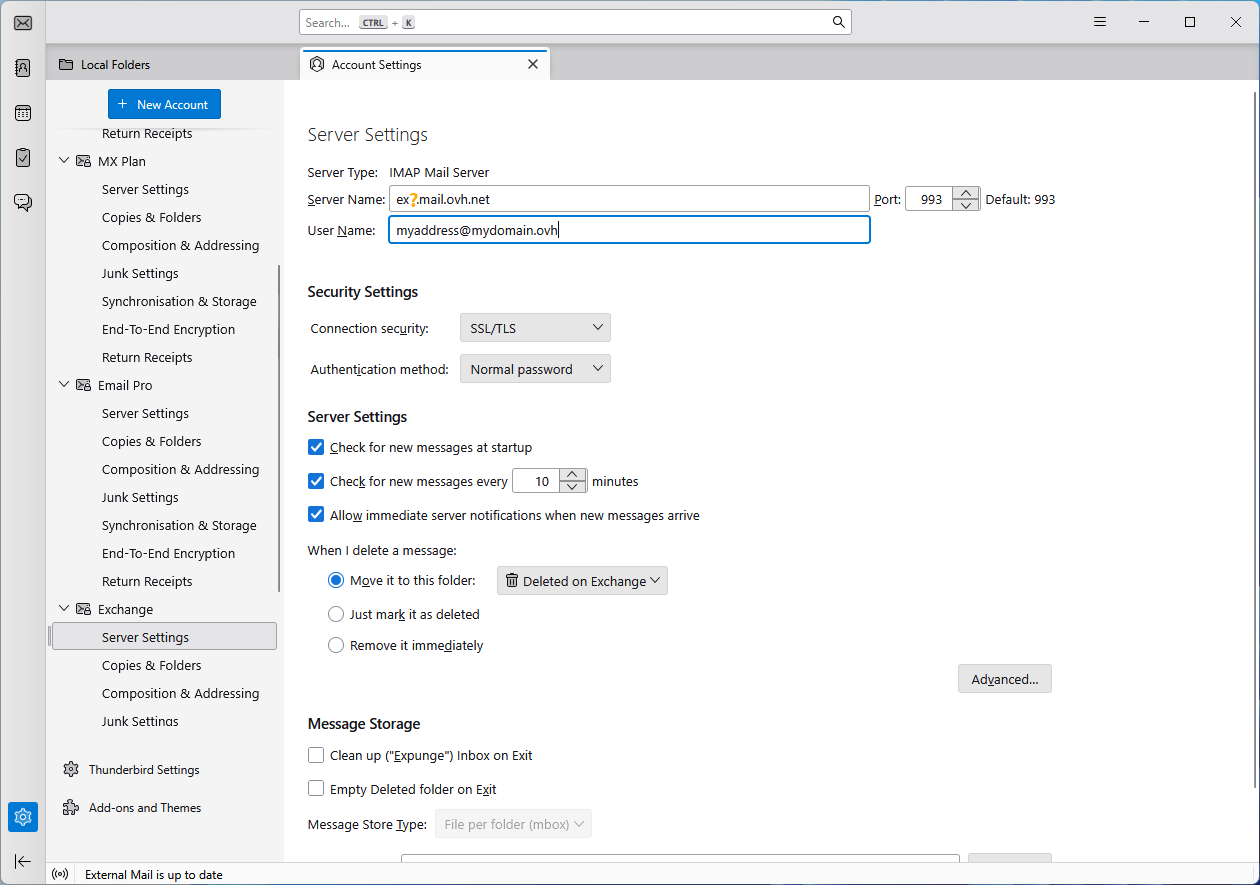The image size is (1260, 885).
Task: Open the Calendar icon in sidebar
Action: point(22,113)
